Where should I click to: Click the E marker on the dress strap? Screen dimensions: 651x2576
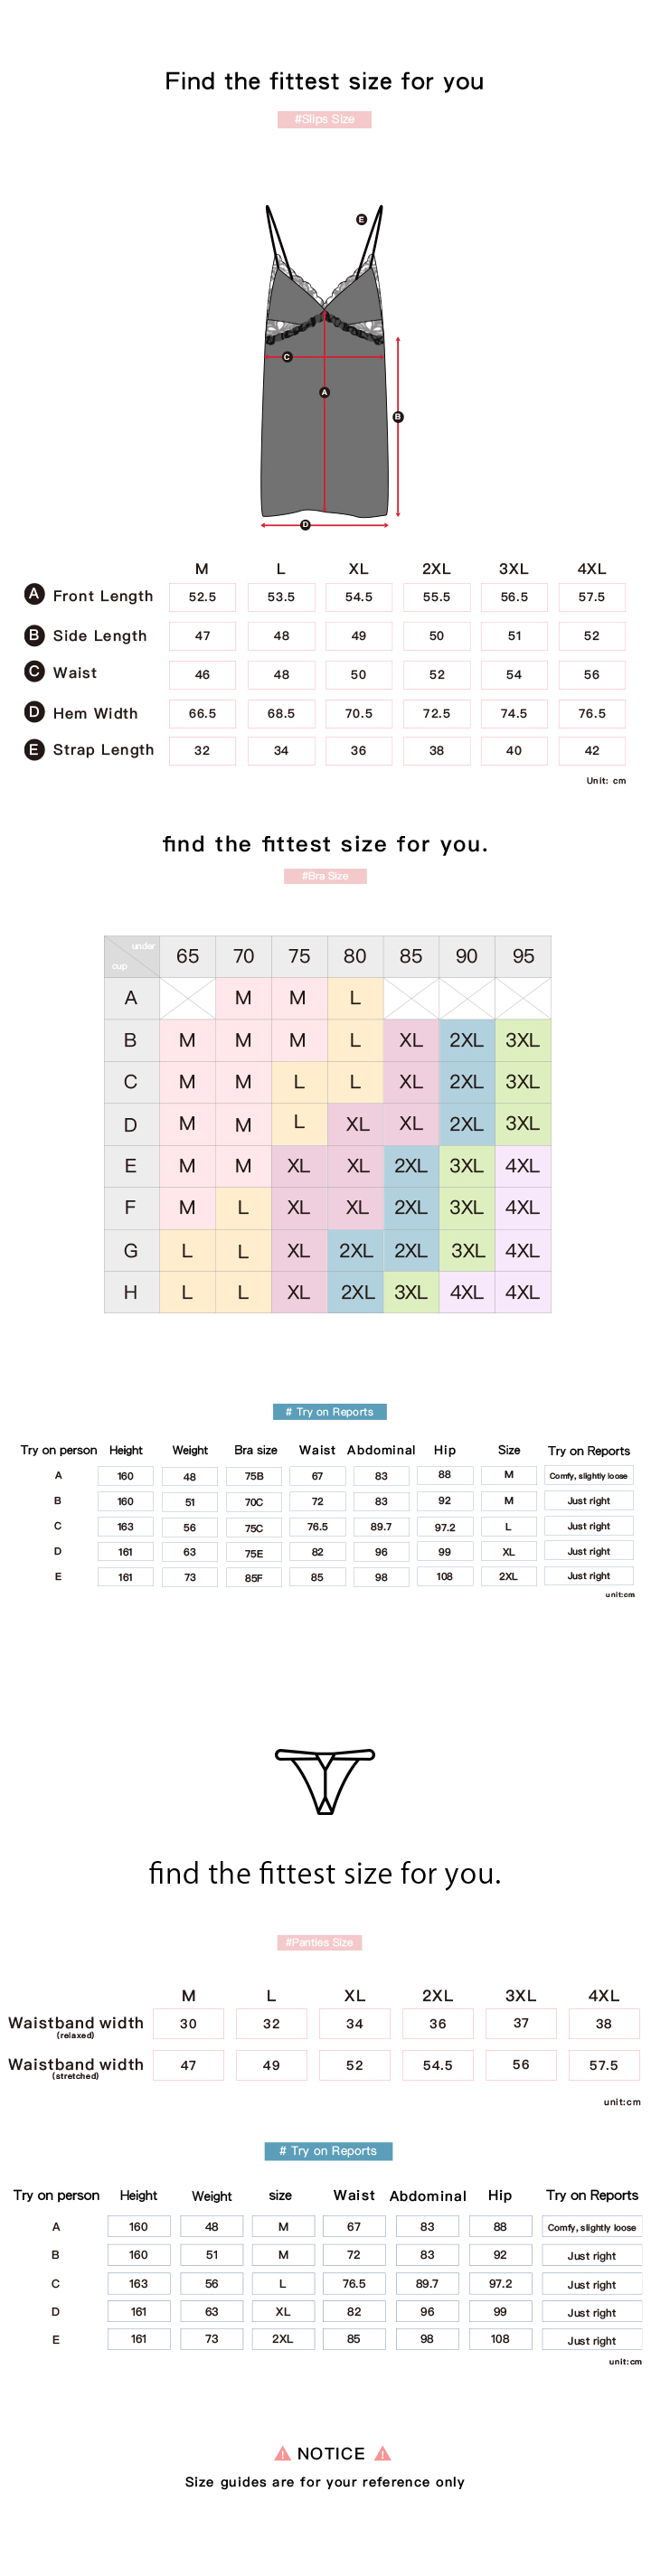pyautogui.click(x=361, y=219)
